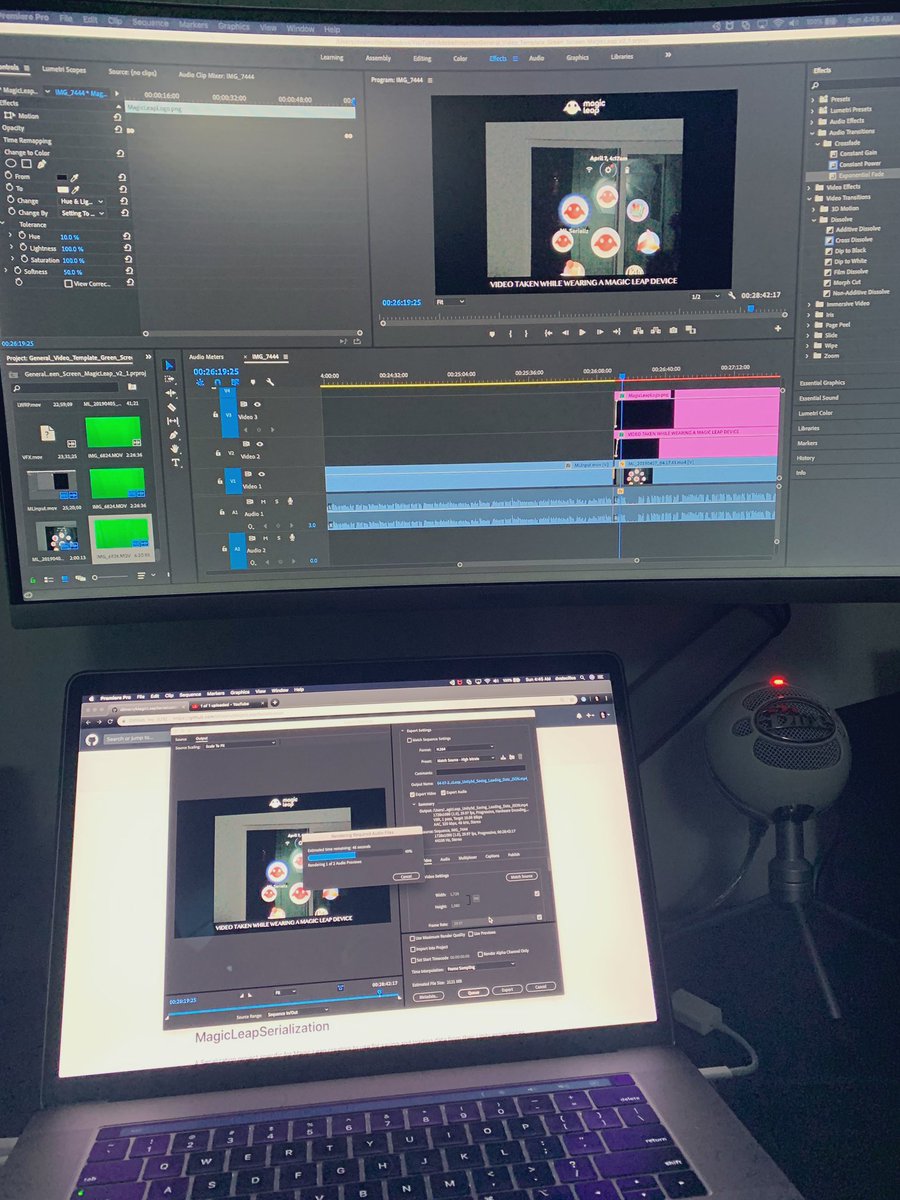Screen dimensions: 900x1200
Task: Select the Cross Dissolve transition
Action: click(x=853, y=240)
